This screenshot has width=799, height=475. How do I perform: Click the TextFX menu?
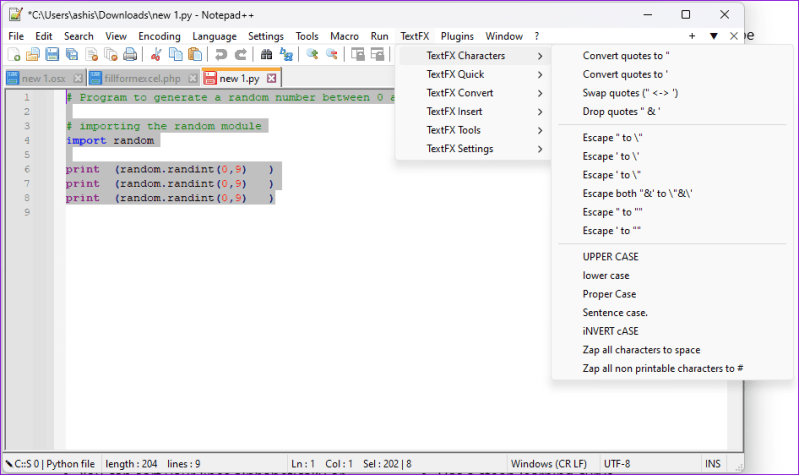pyautogui.click(x=414, y=36)
